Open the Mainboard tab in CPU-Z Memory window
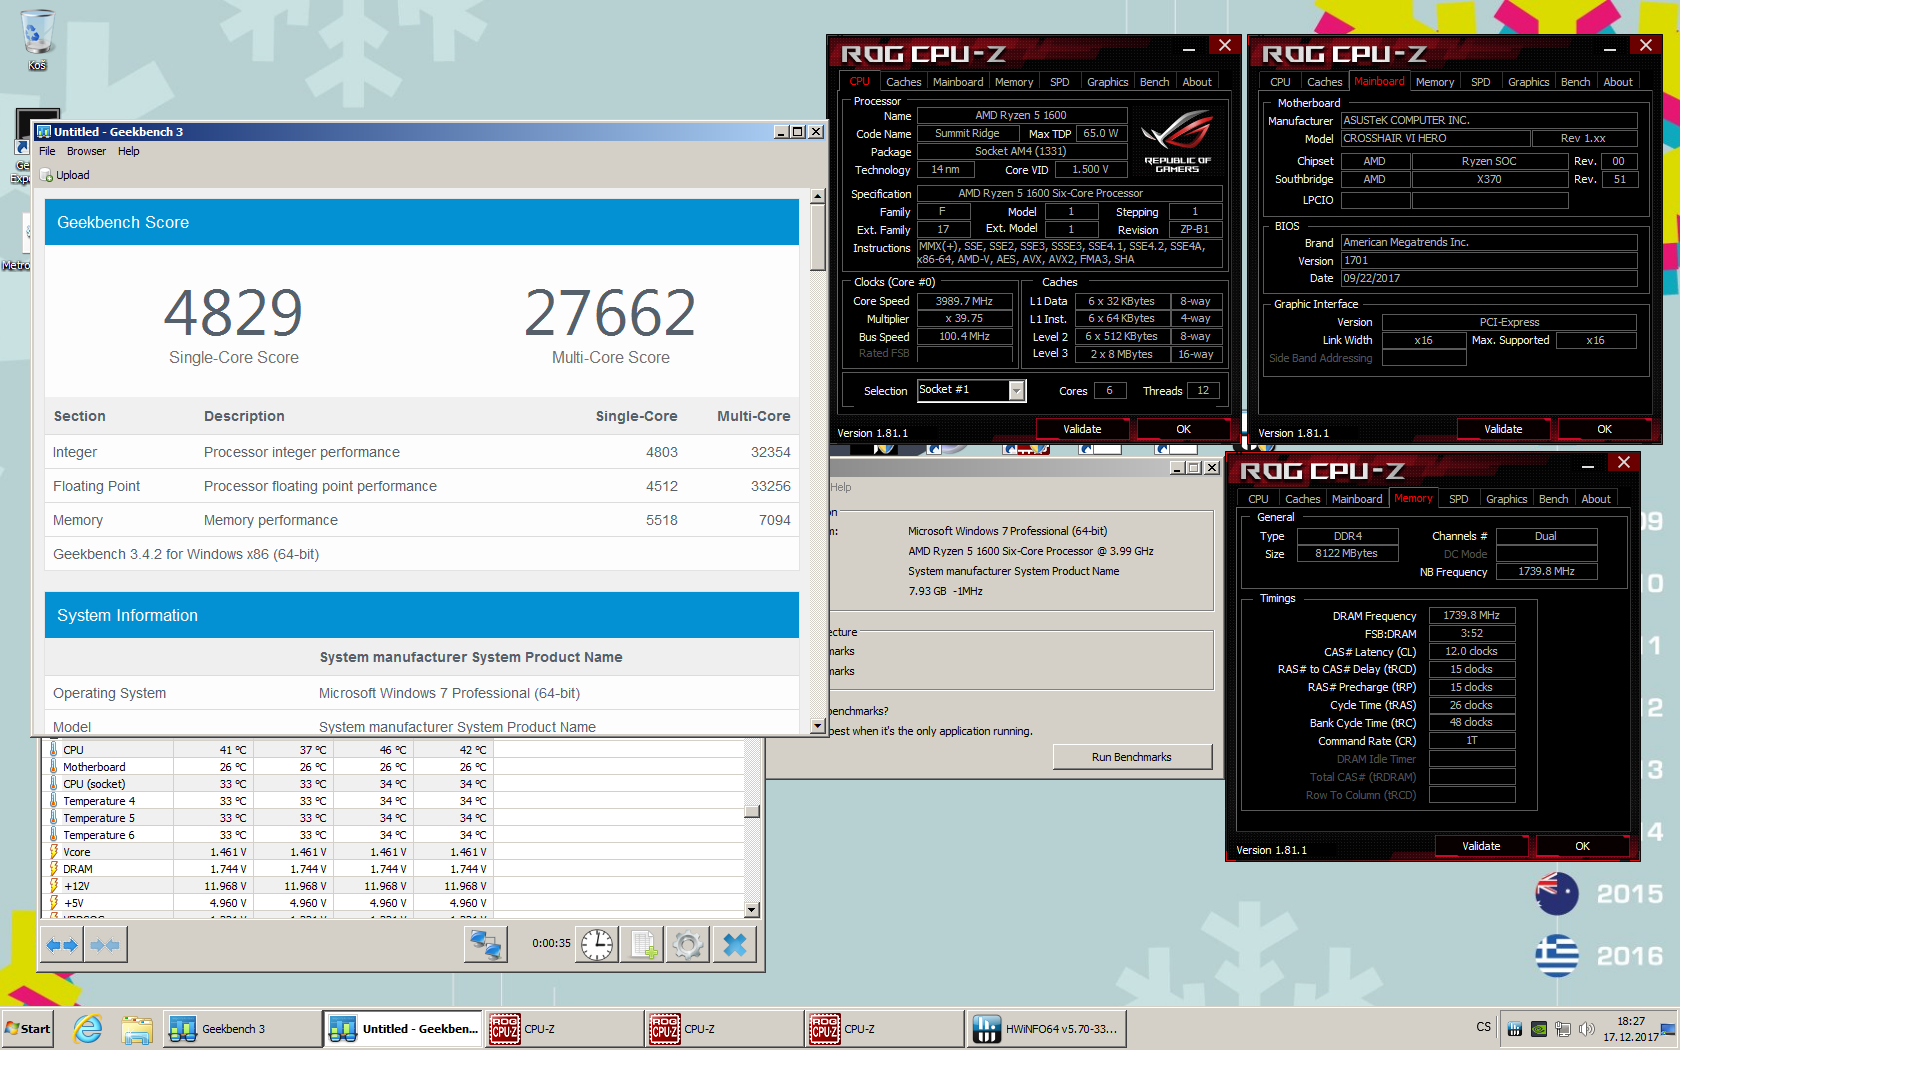This screenshot has height=1080, width=1920. [1356, 499]
